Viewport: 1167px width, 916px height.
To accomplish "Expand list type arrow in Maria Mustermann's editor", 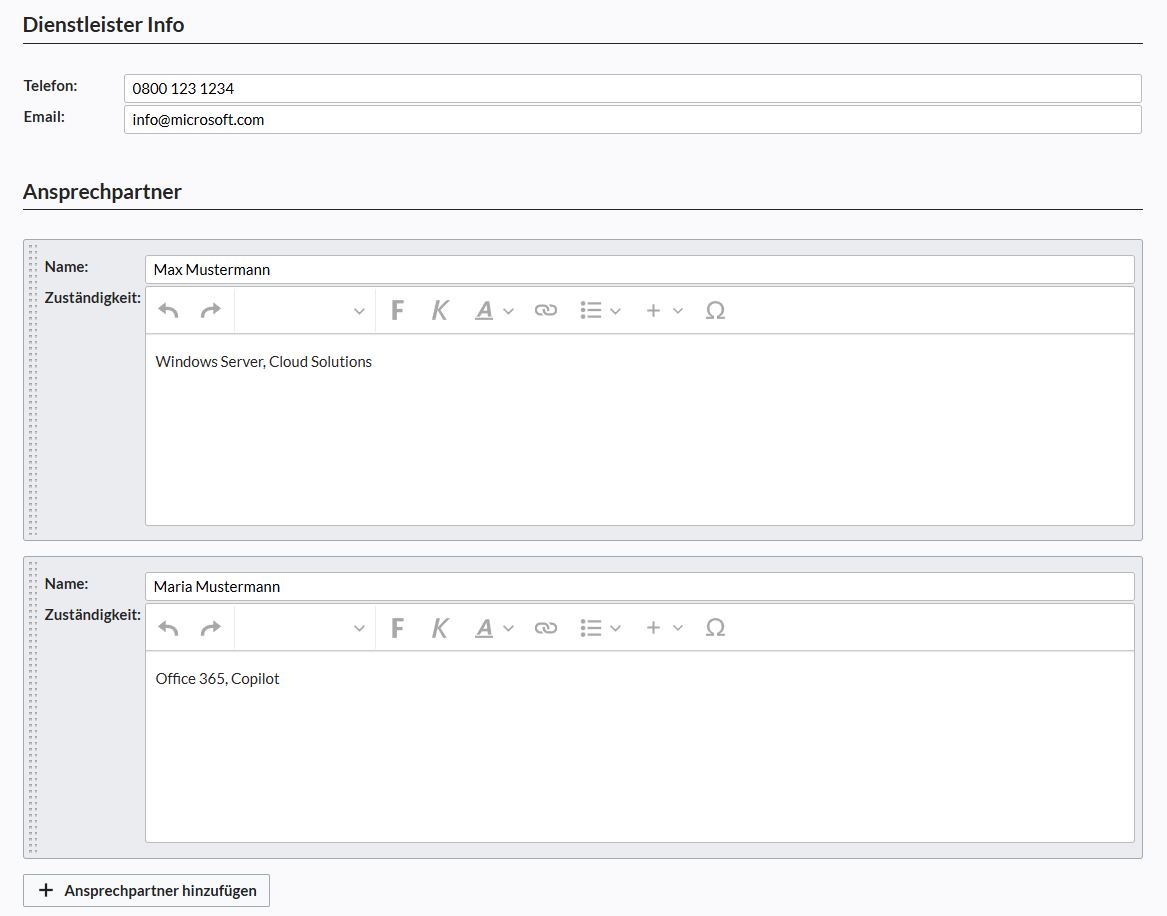I will (616, 629).
